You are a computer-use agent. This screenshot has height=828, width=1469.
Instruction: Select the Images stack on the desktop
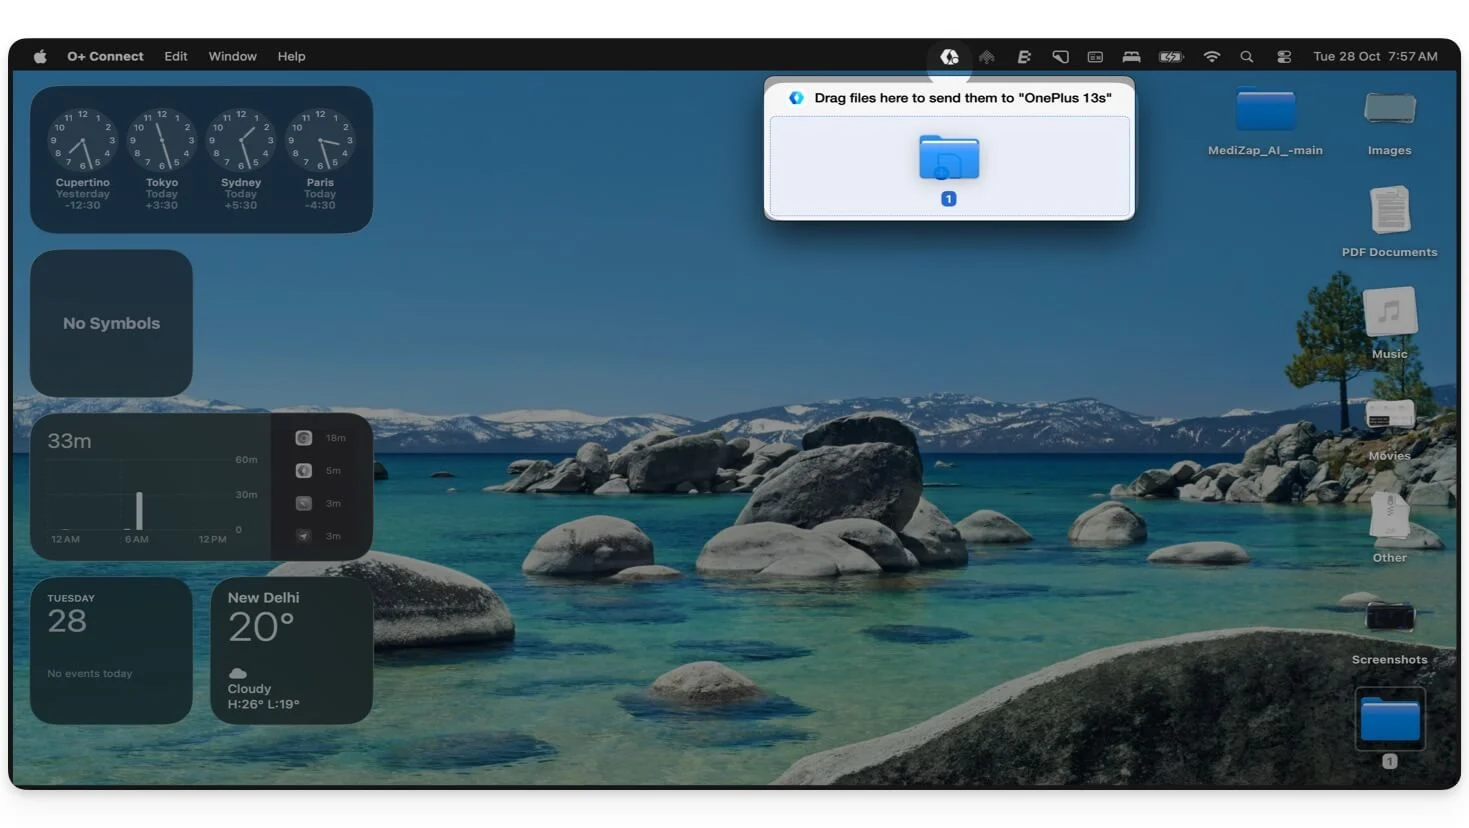[1389, 110]
